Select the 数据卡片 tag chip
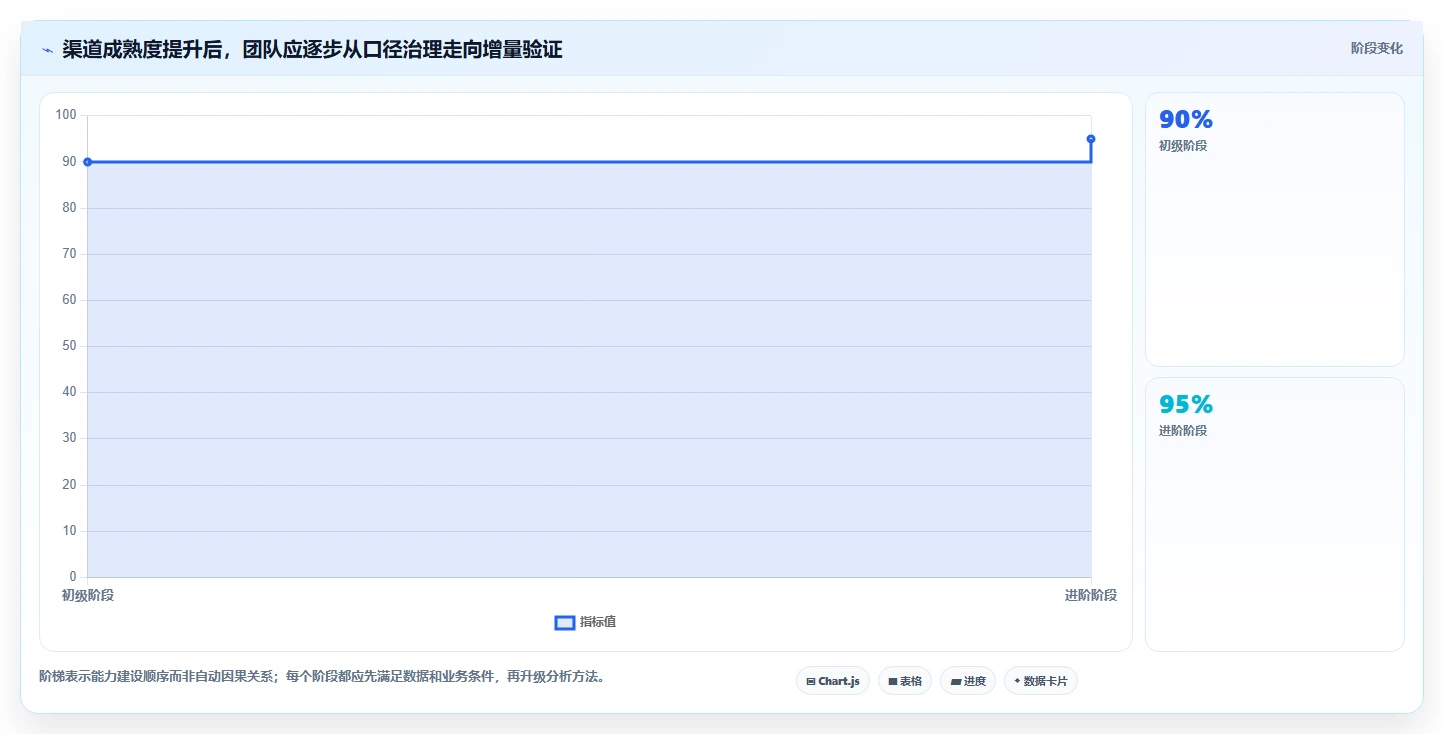This screenshot has height=734, width=1444. pyautogui.click(x=1041, y=681)
